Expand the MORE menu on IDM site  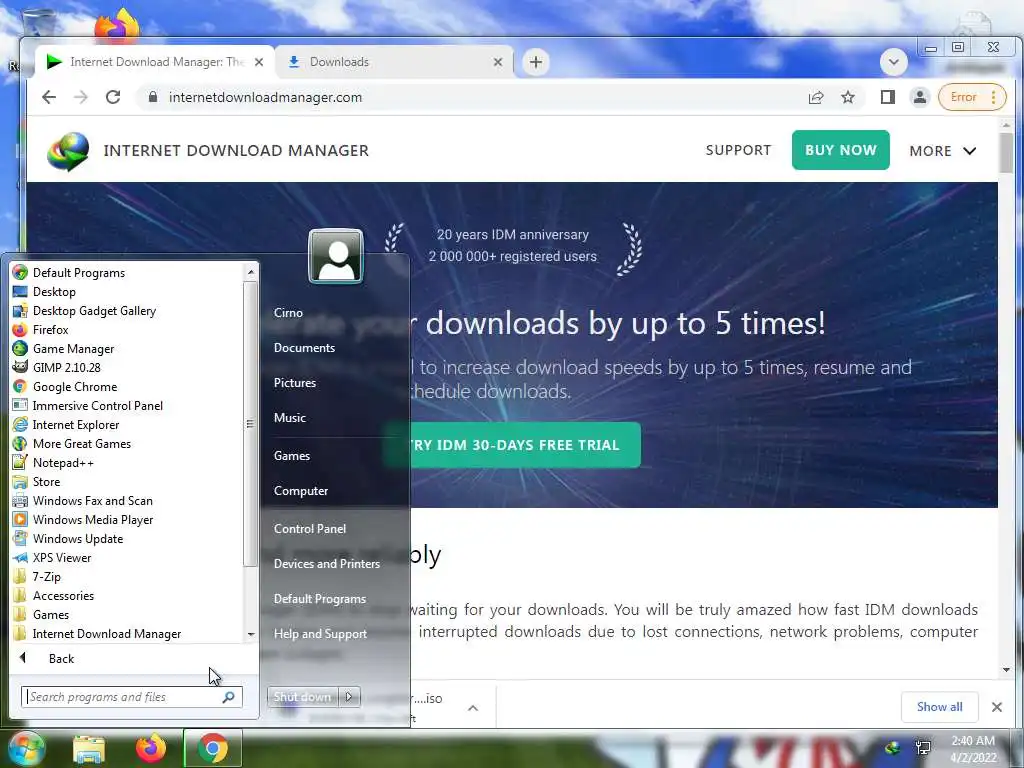click(x=943, y=151)
